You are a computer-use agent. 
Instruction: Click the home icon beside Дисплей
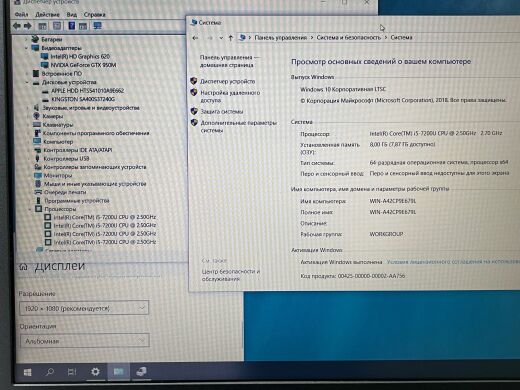pyautogui.click(x=23, y=267)
